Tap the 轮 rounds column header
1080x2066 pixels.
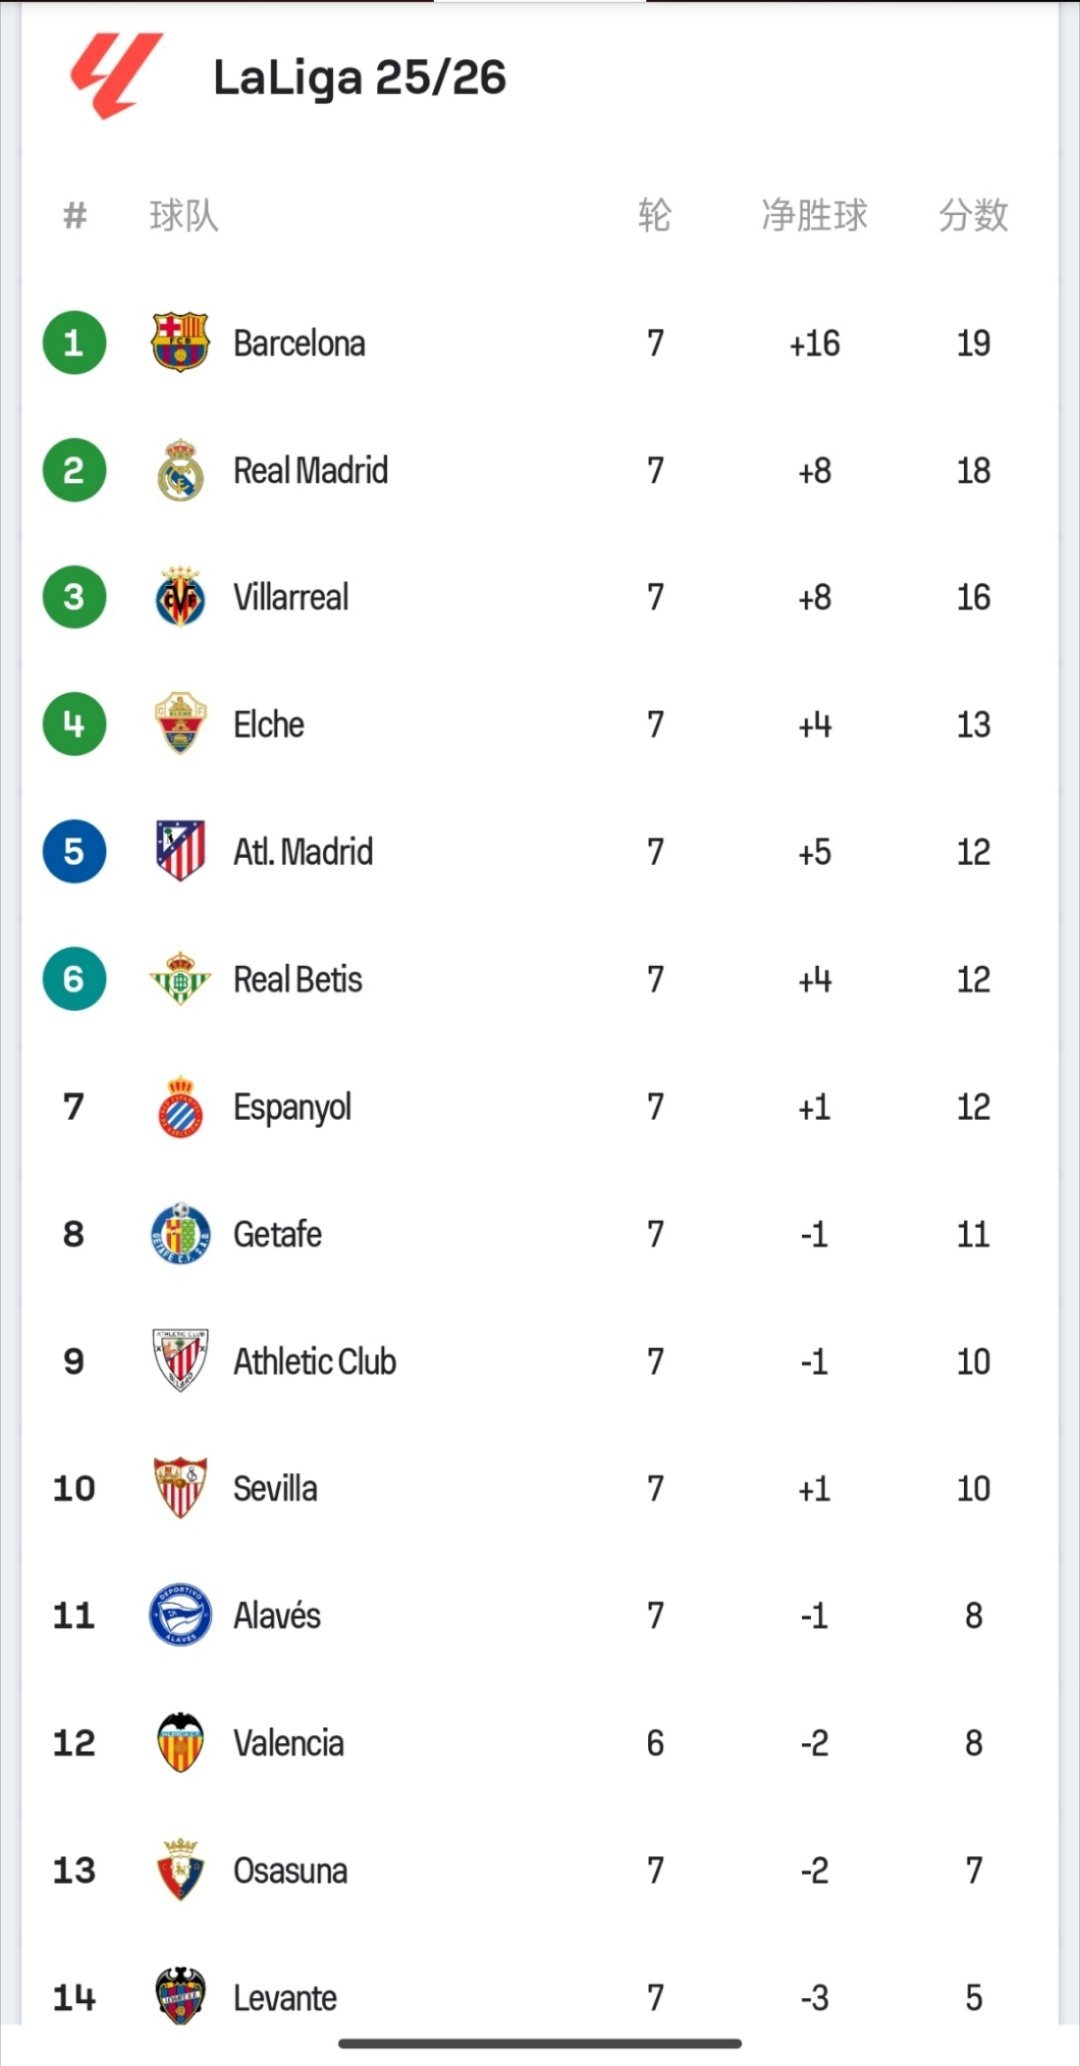[655, 215]
